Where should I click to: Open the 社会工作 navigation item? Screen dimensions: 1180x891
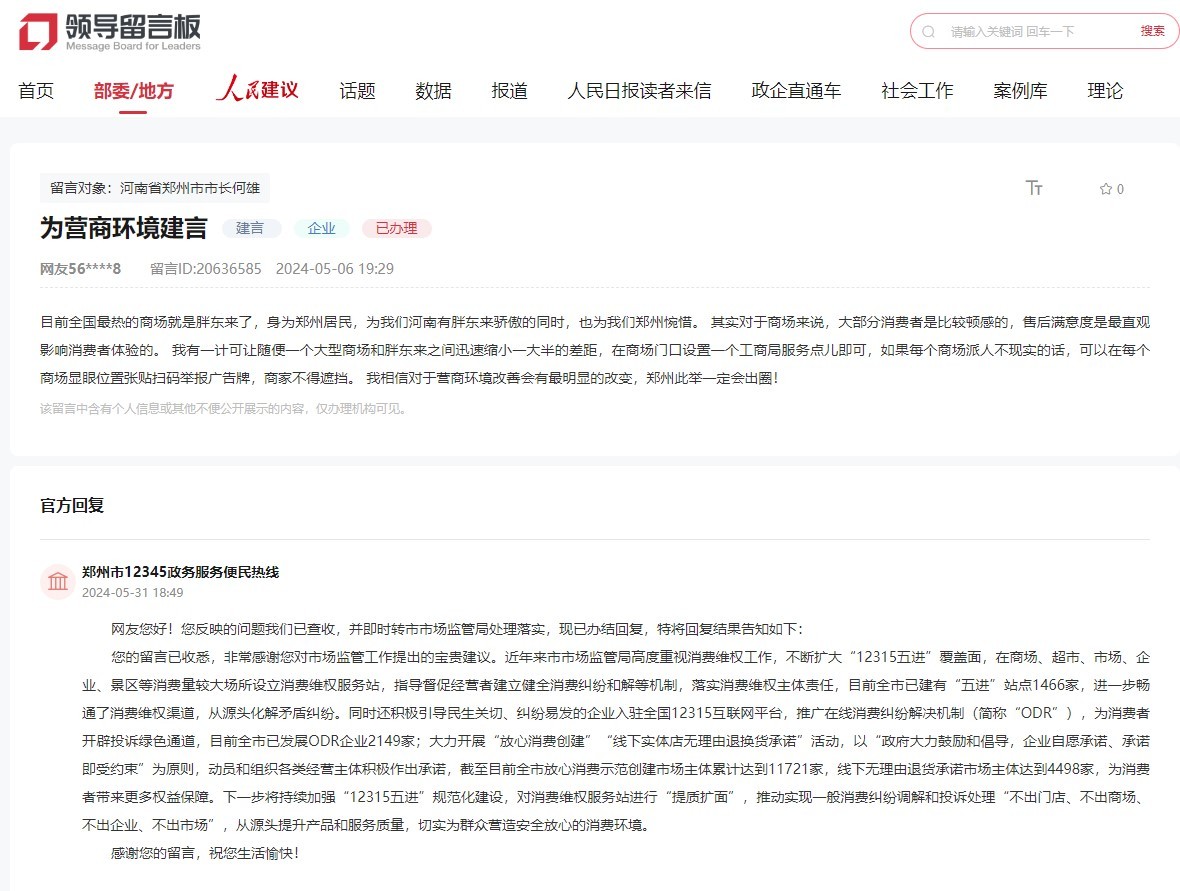tap(917, 91)
